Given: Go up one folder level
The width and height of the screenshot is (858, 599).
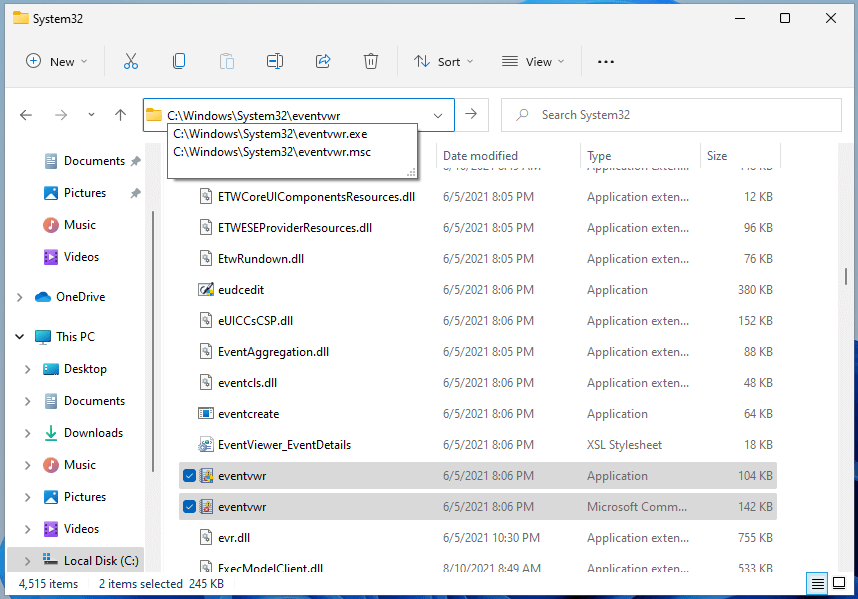Looking at the screenshot, I should [x=120, y=115].
